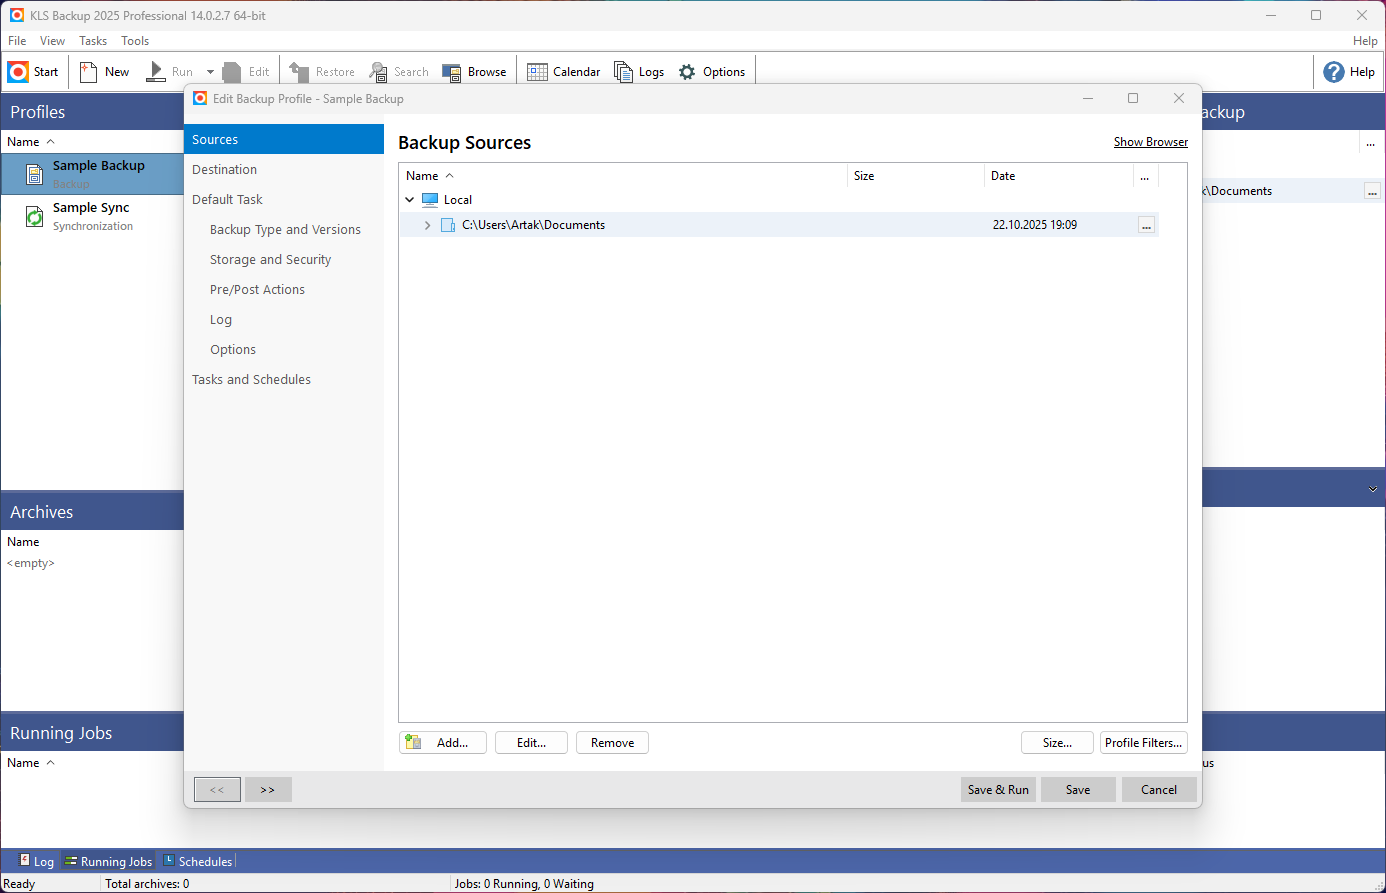Screen dimensions: 1386x893
Task: Switch to the Log tab at bottom
Action: point(36,861)
